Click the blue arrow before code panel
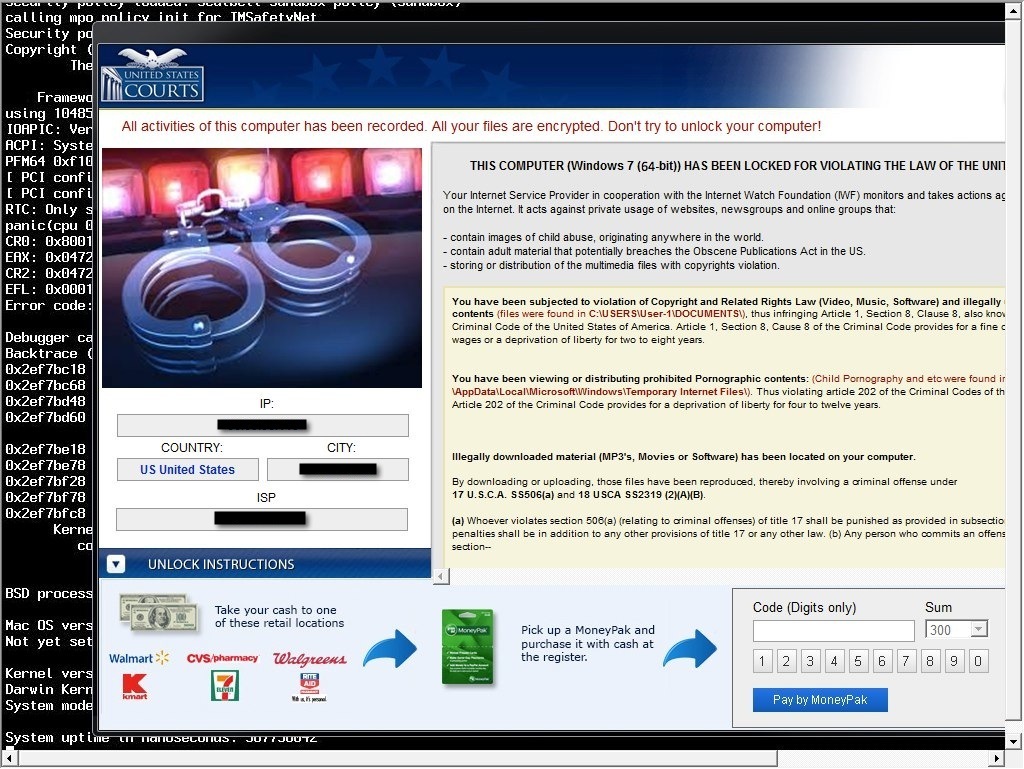The image size is (1024, 769). (x=690, y=648)
